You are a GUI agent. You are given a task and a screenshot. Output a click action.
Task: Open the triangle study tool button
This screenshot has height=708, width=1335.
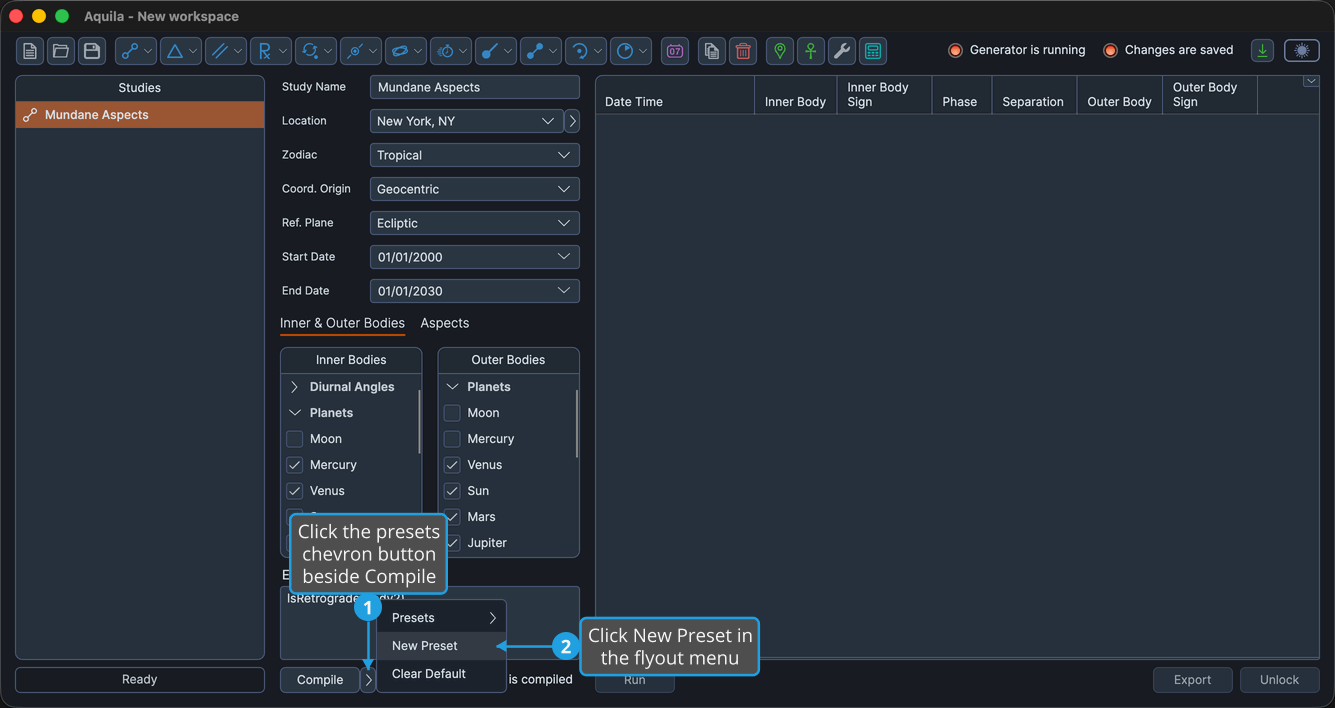tap(181, 51)
